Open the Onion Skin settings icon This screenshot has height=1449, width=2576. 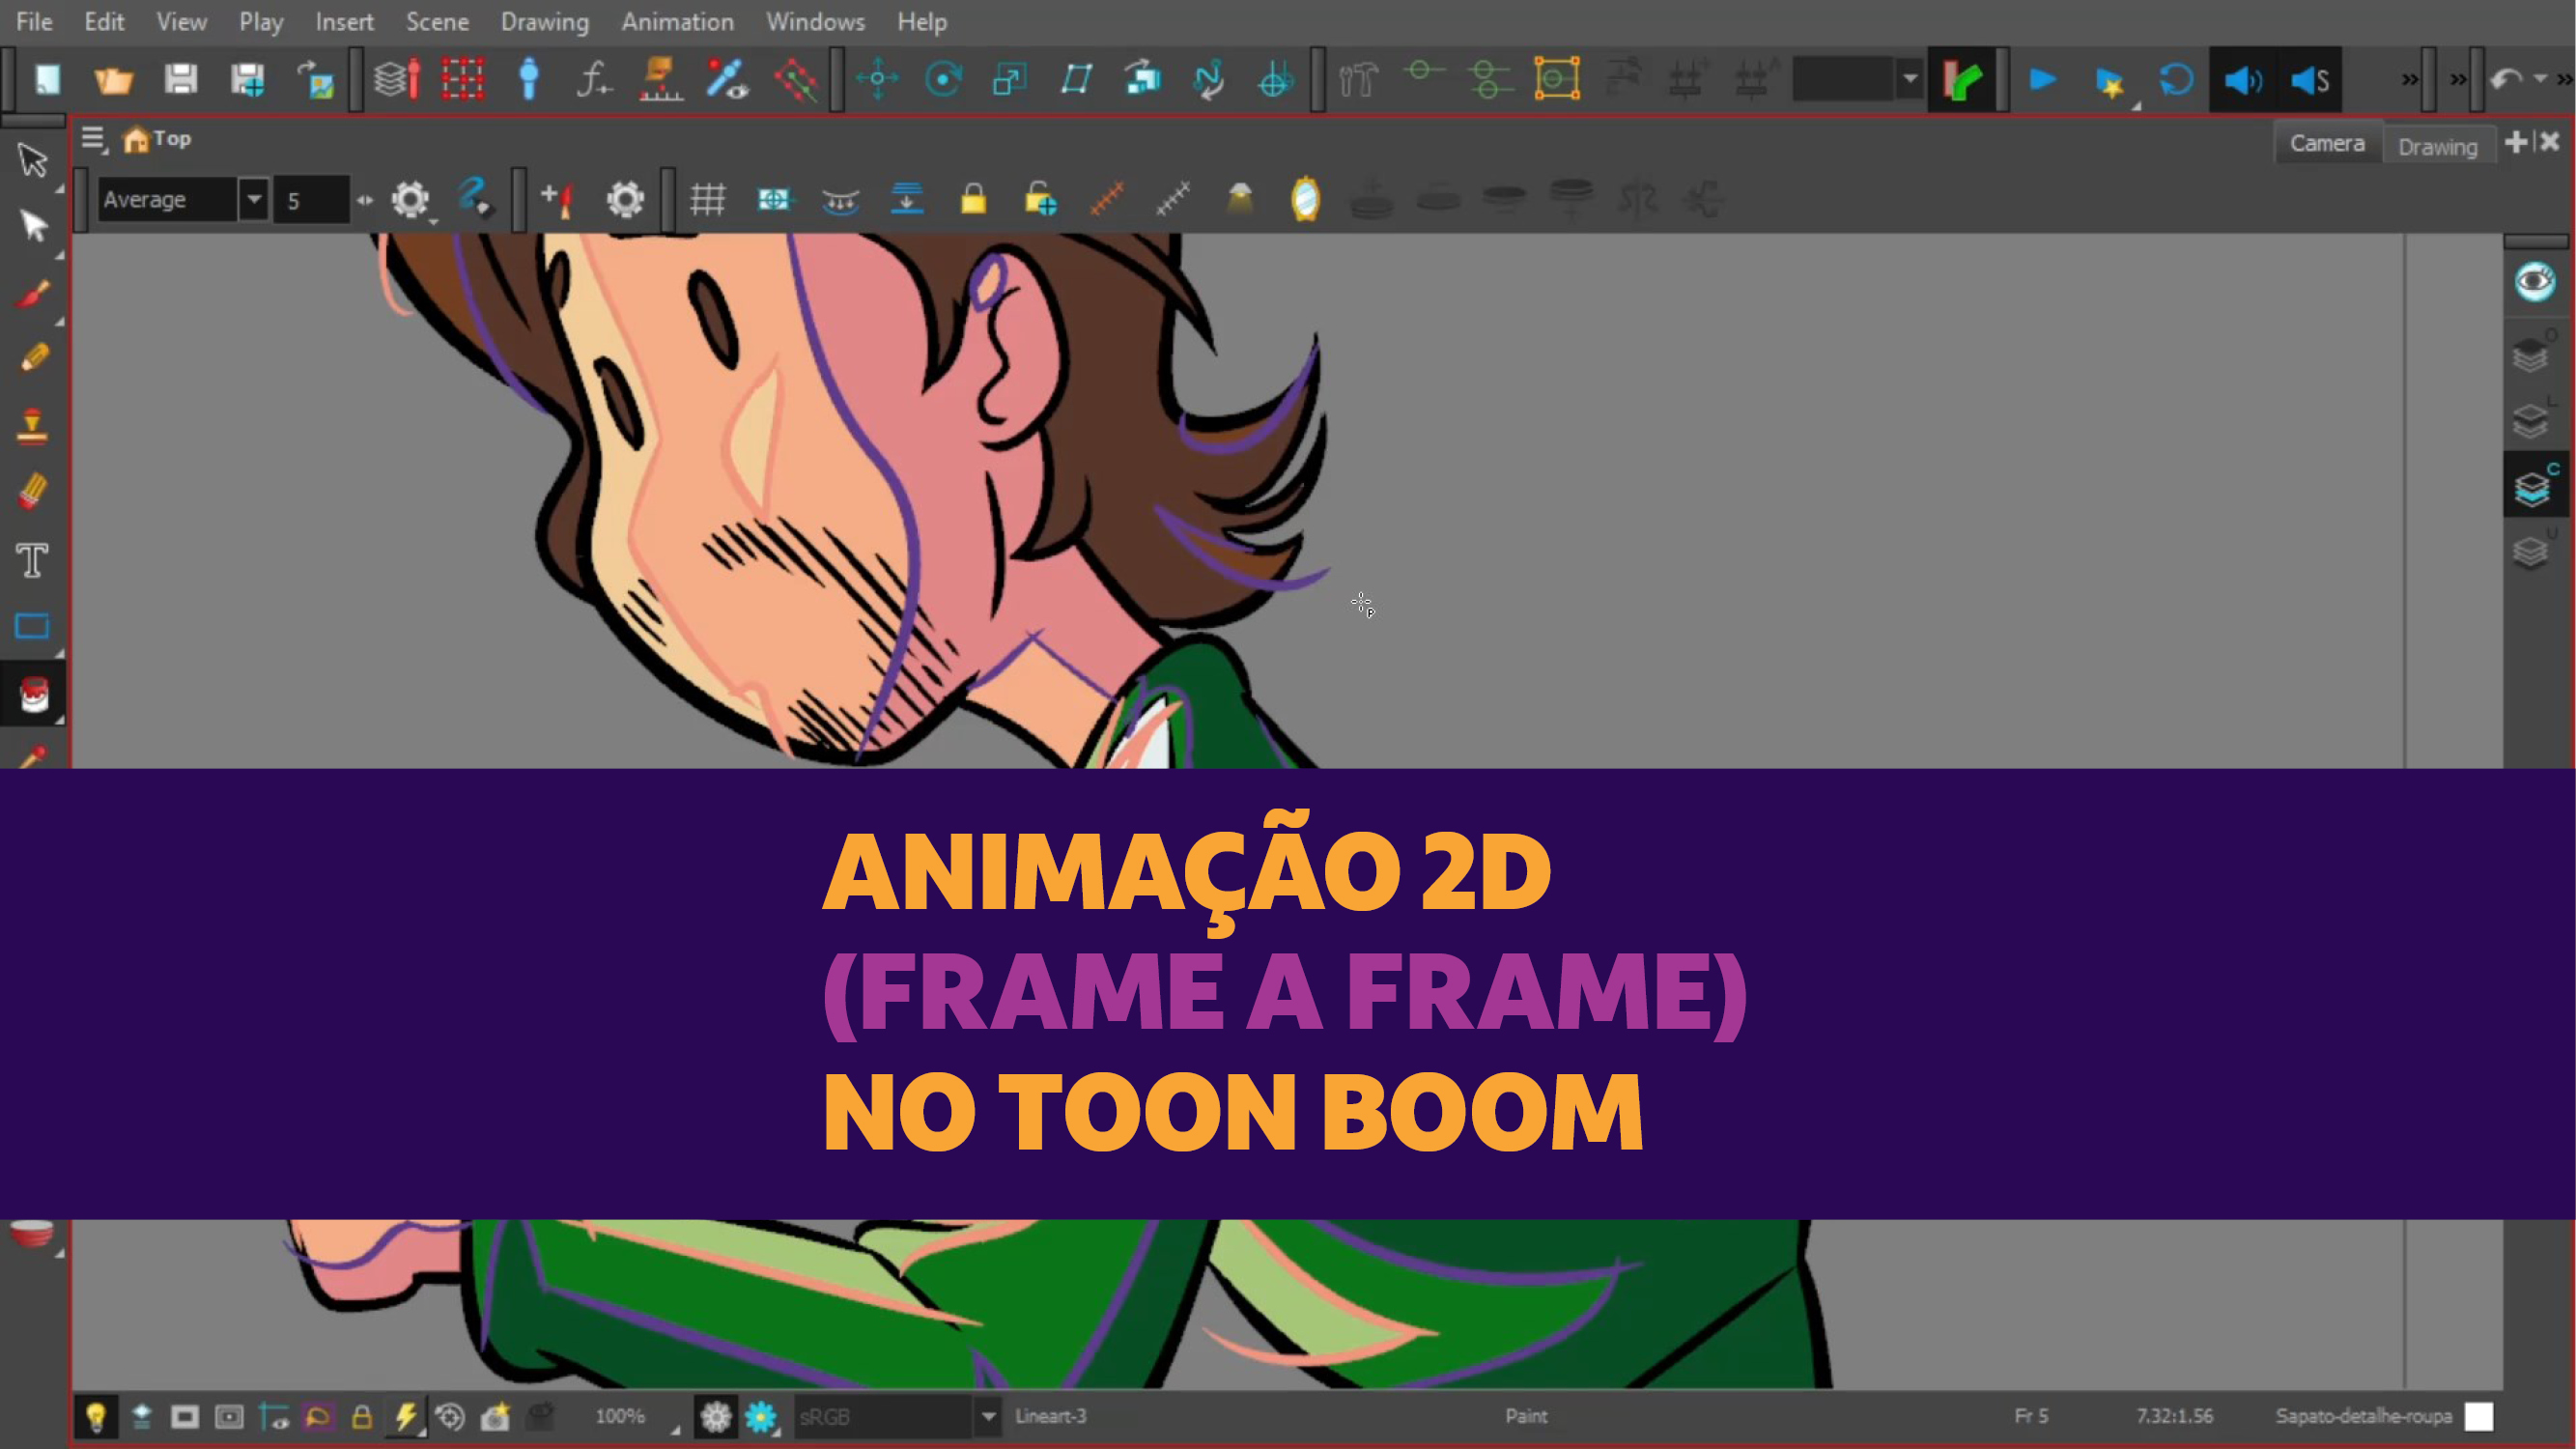pyautogui.click(x=625, y=199)
